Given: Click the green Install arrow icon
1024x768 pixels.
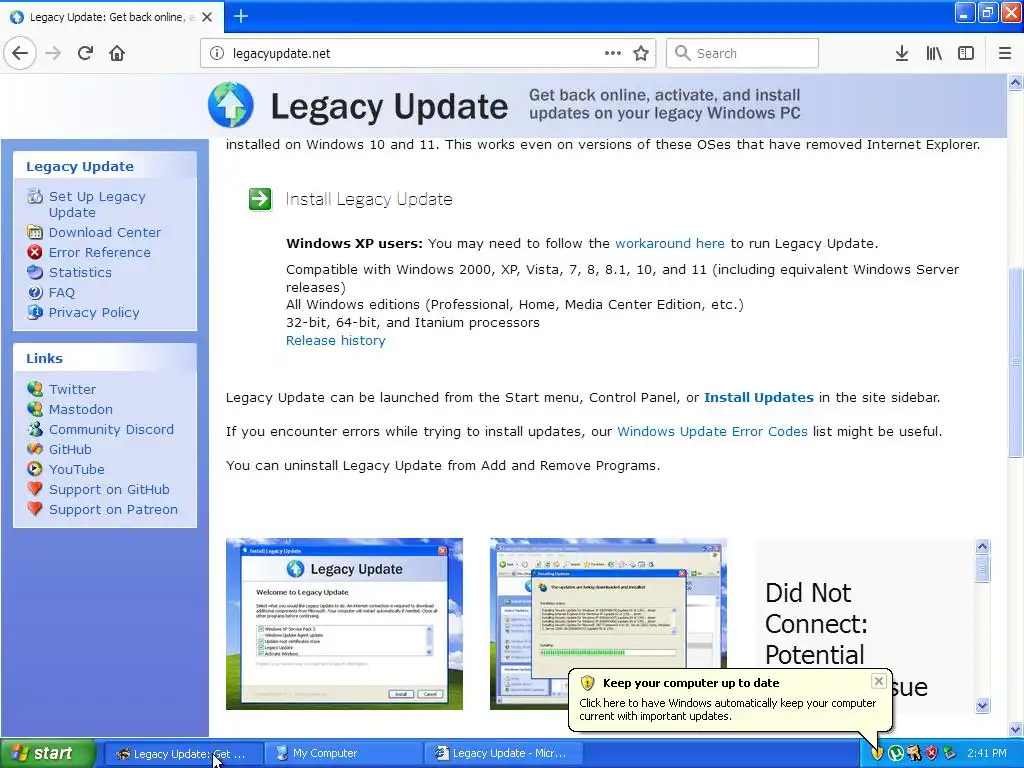Looking at the screenshot, I should pyautogui.click(x=260, y=199).
